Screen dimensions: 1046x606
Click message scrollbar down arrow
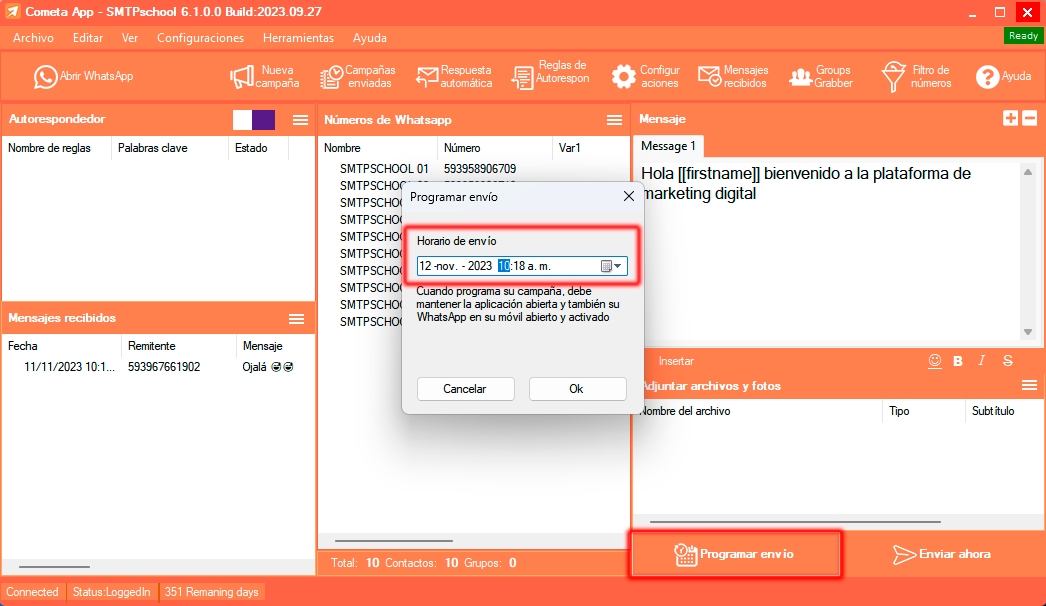(1028, 332)
